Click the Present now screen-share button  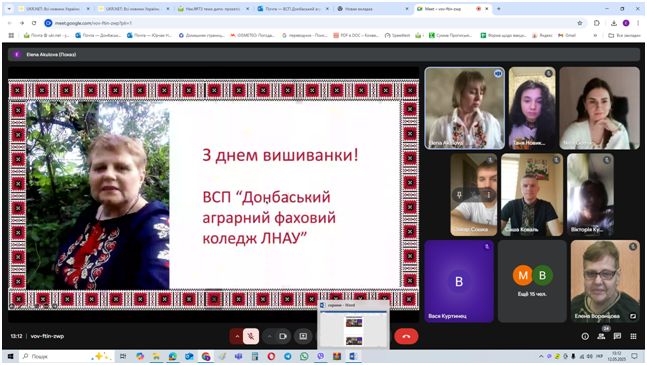click(303, 336)
